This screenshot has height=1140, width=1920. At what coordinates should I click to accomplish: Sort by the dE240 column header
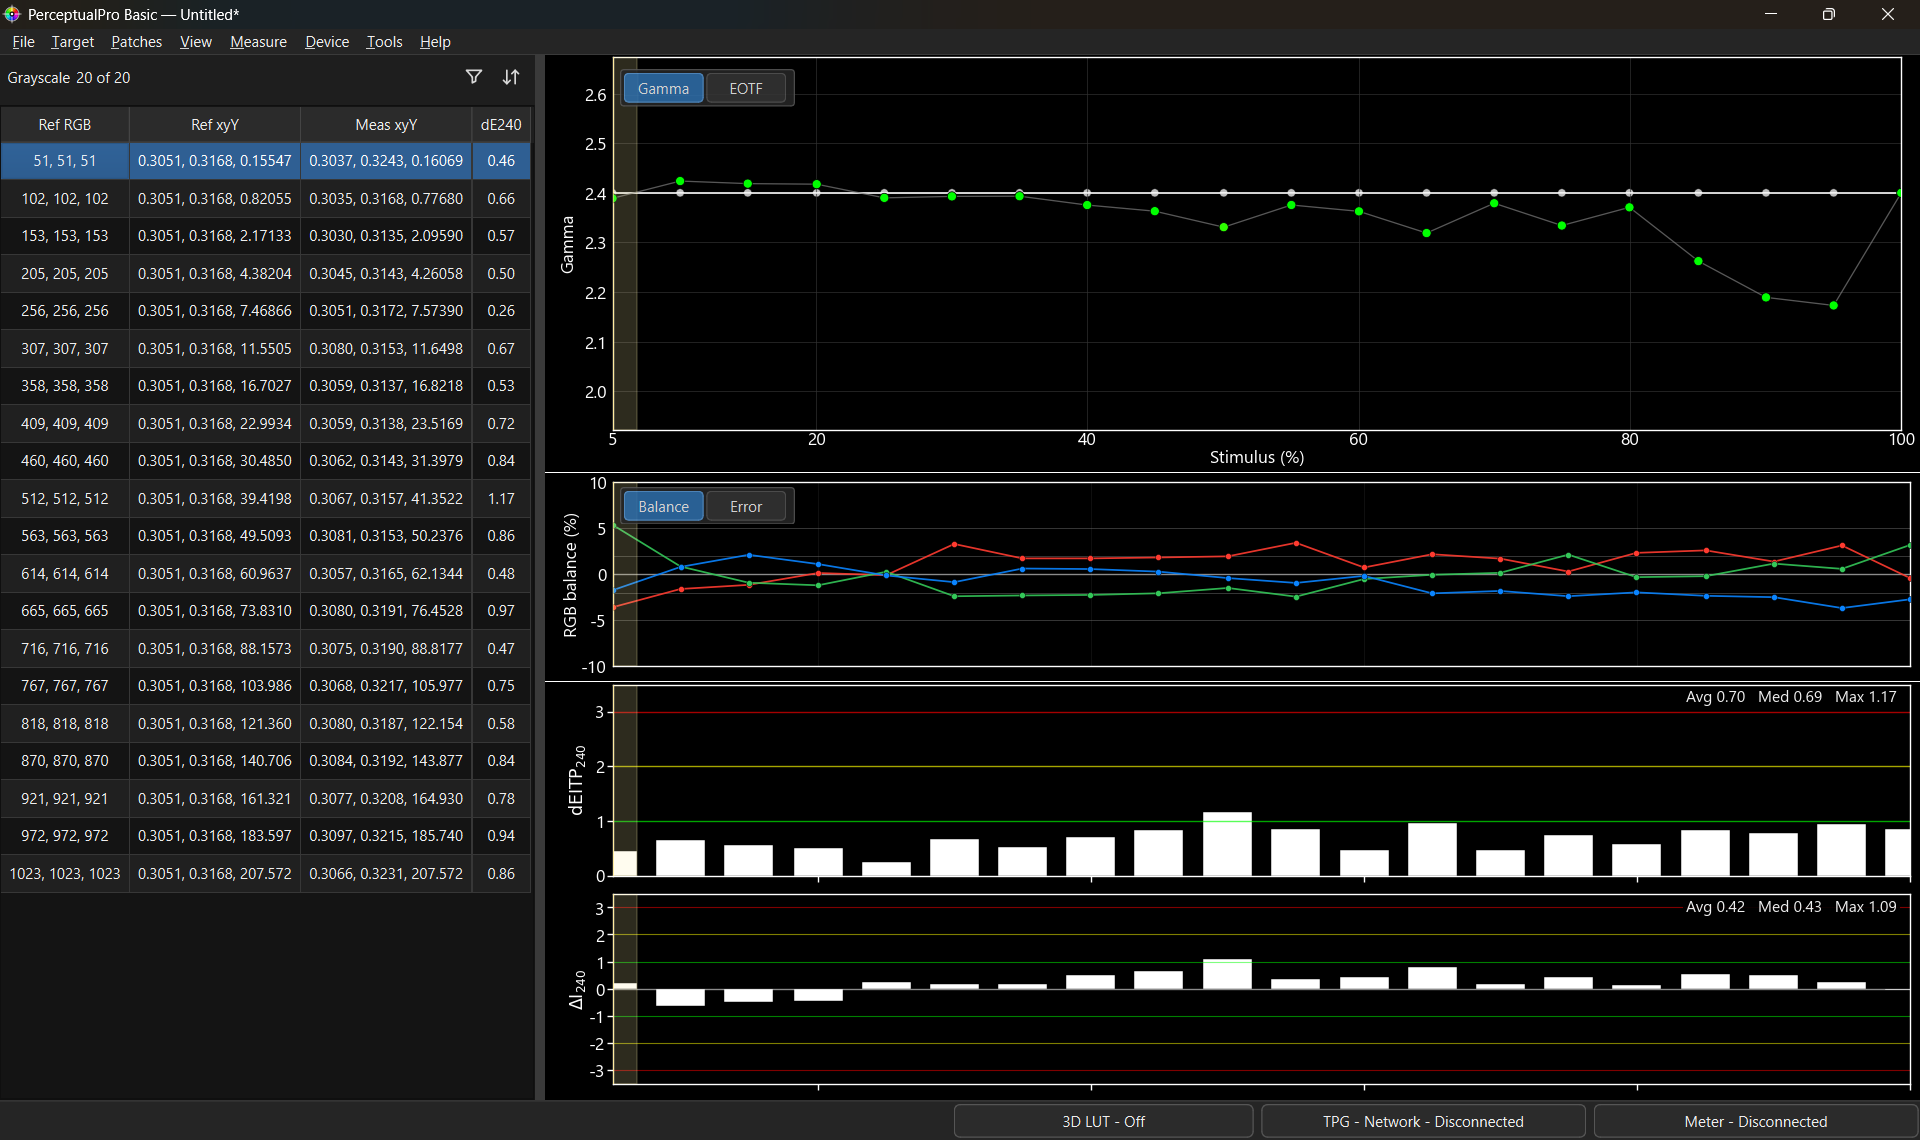click(x=501, y=125)
